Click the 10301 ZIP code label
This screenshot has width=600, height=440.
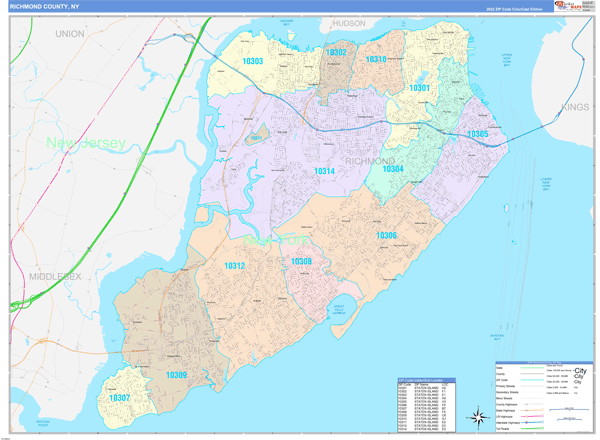[419, 88]
